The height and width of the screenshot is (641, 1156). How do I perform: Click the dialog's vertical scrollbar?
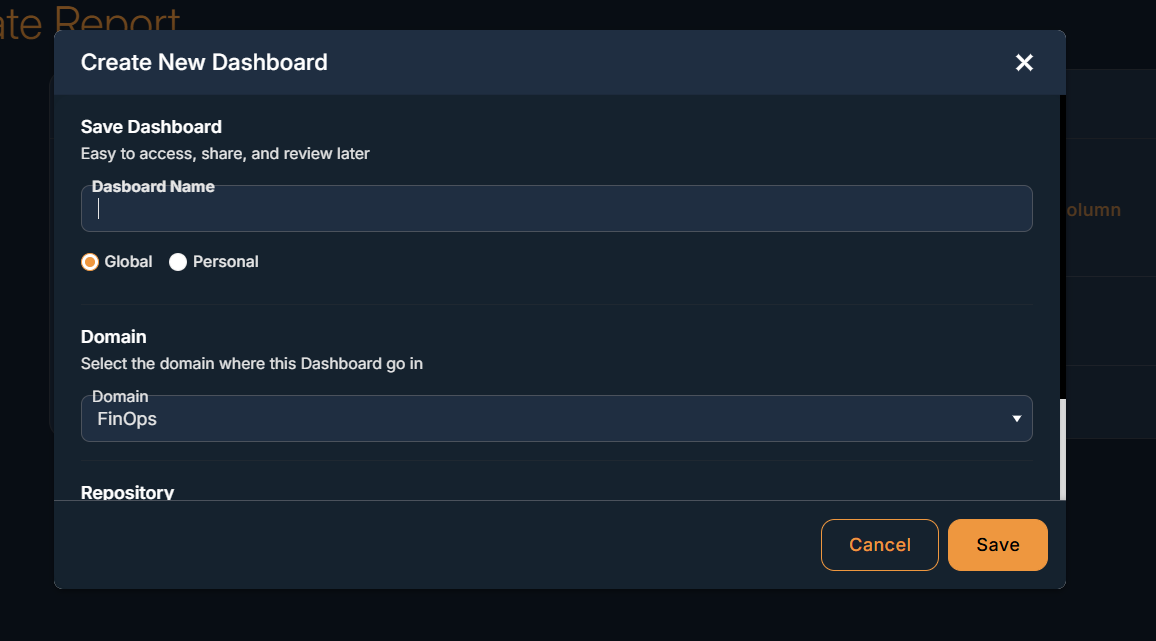[1062, 448]
